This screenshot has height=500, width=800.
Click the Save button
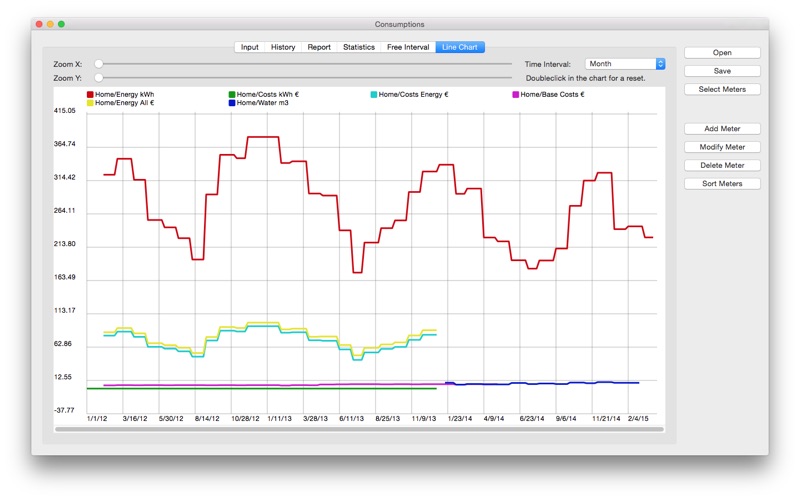click(x=722, y=71)
